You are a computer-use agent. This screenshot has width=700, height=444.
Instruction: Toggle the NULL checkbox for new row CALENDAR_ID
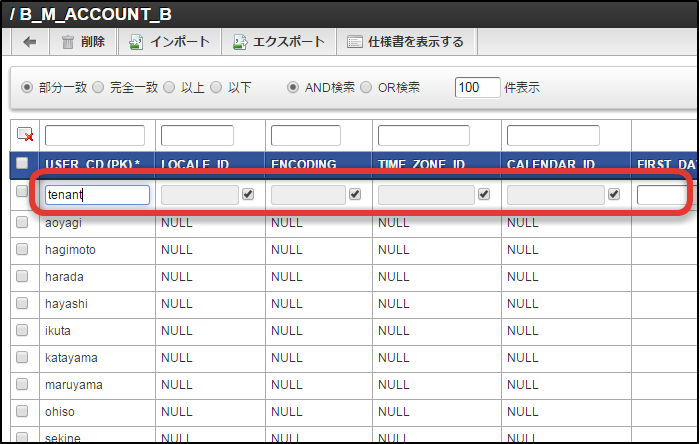coord(614,194)
